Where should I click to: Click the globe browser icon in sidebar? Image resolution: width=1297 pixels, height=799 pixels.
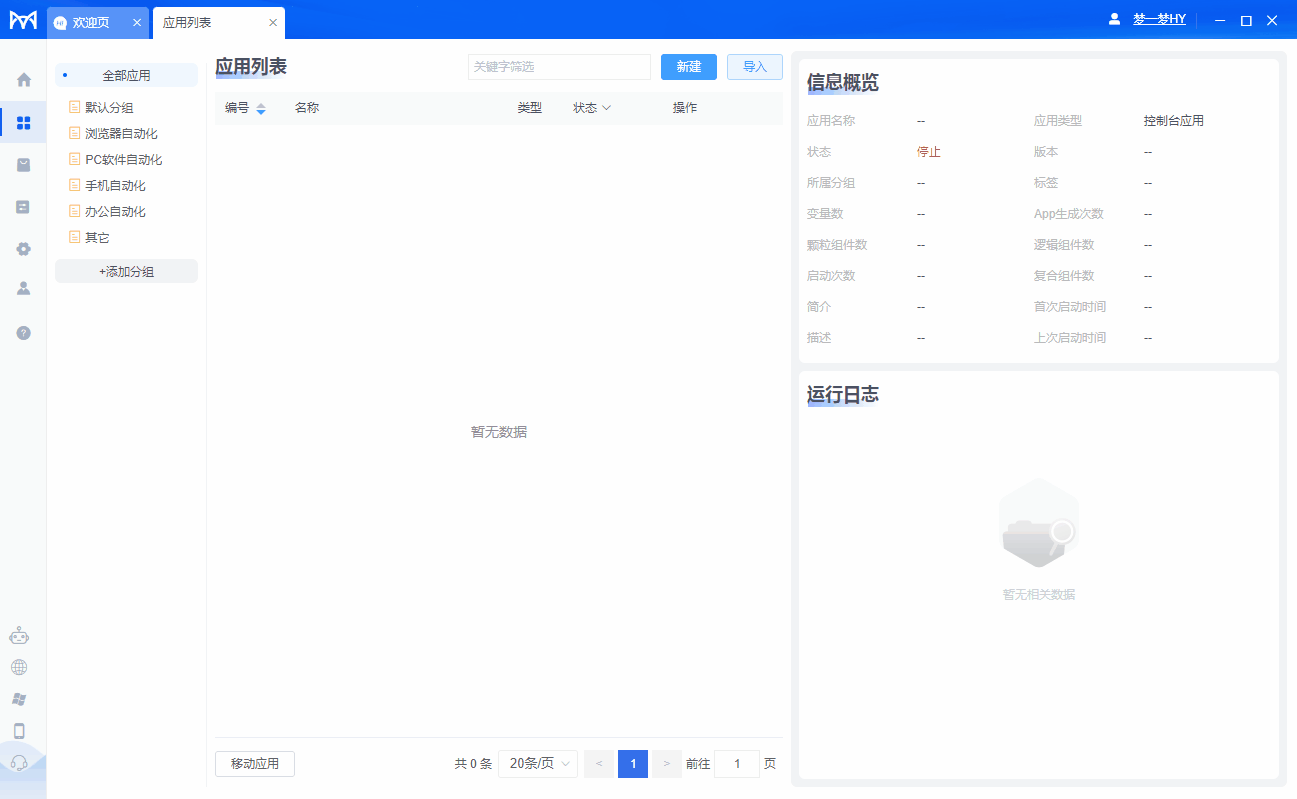click(x=19, y=667)
